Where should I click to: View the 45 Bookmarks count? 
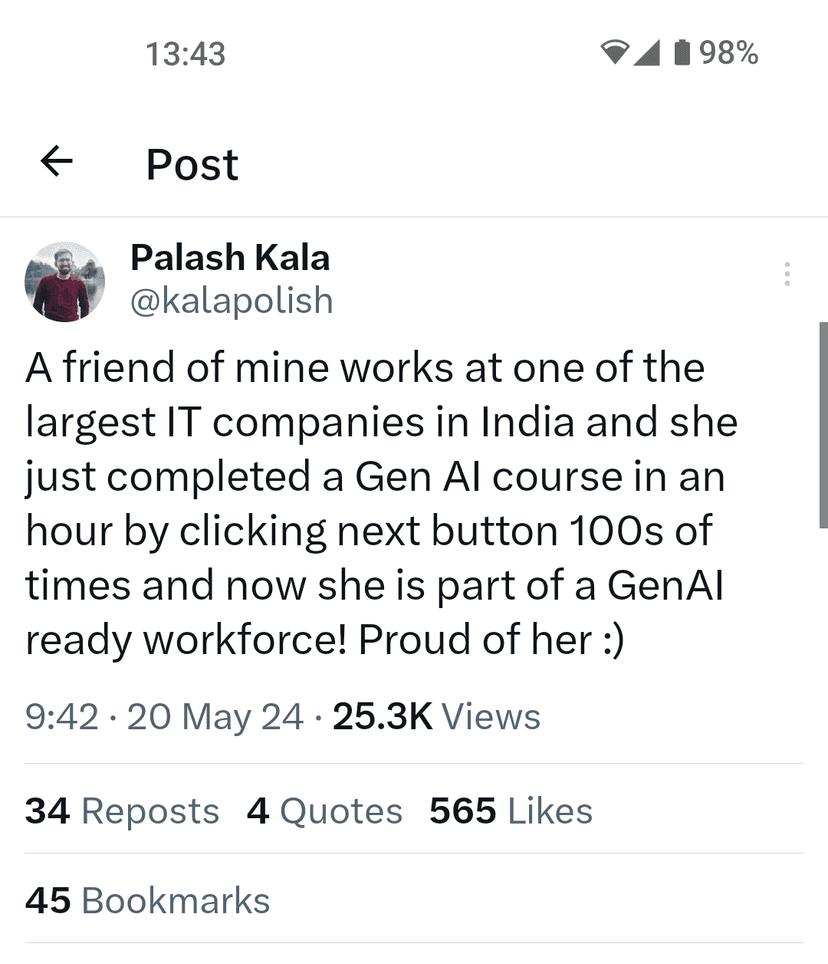147,900
